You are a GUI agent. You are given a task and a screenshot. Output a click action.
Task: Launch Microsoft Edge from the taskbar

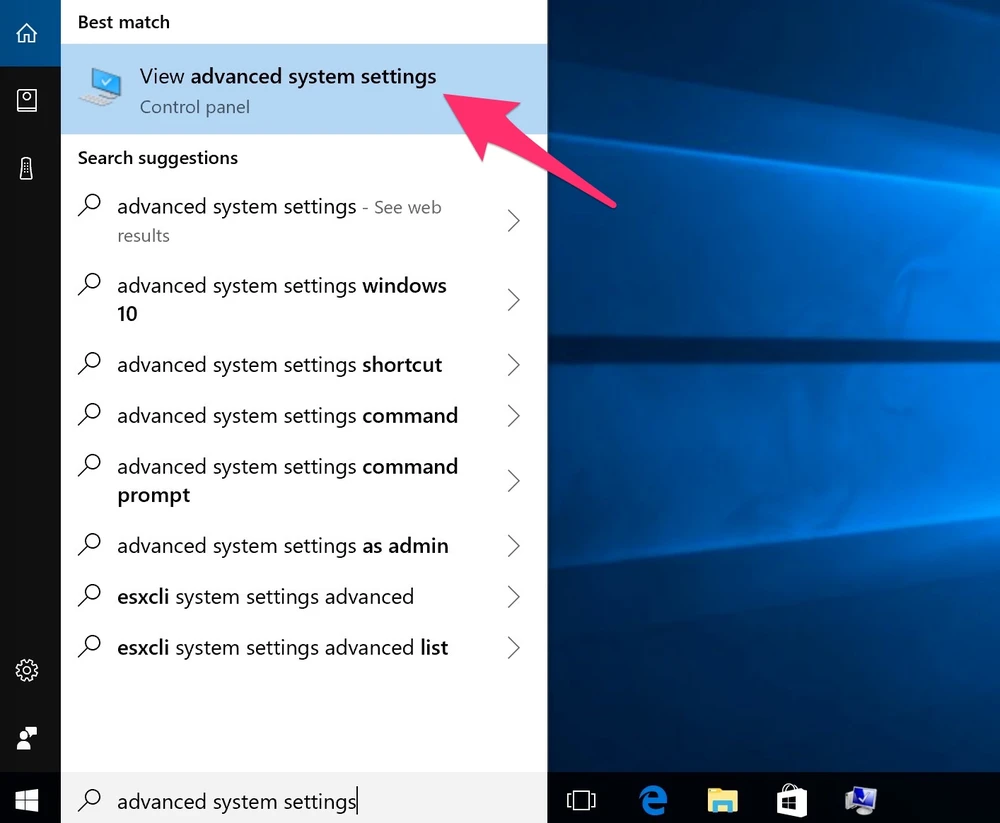(653, 800)
